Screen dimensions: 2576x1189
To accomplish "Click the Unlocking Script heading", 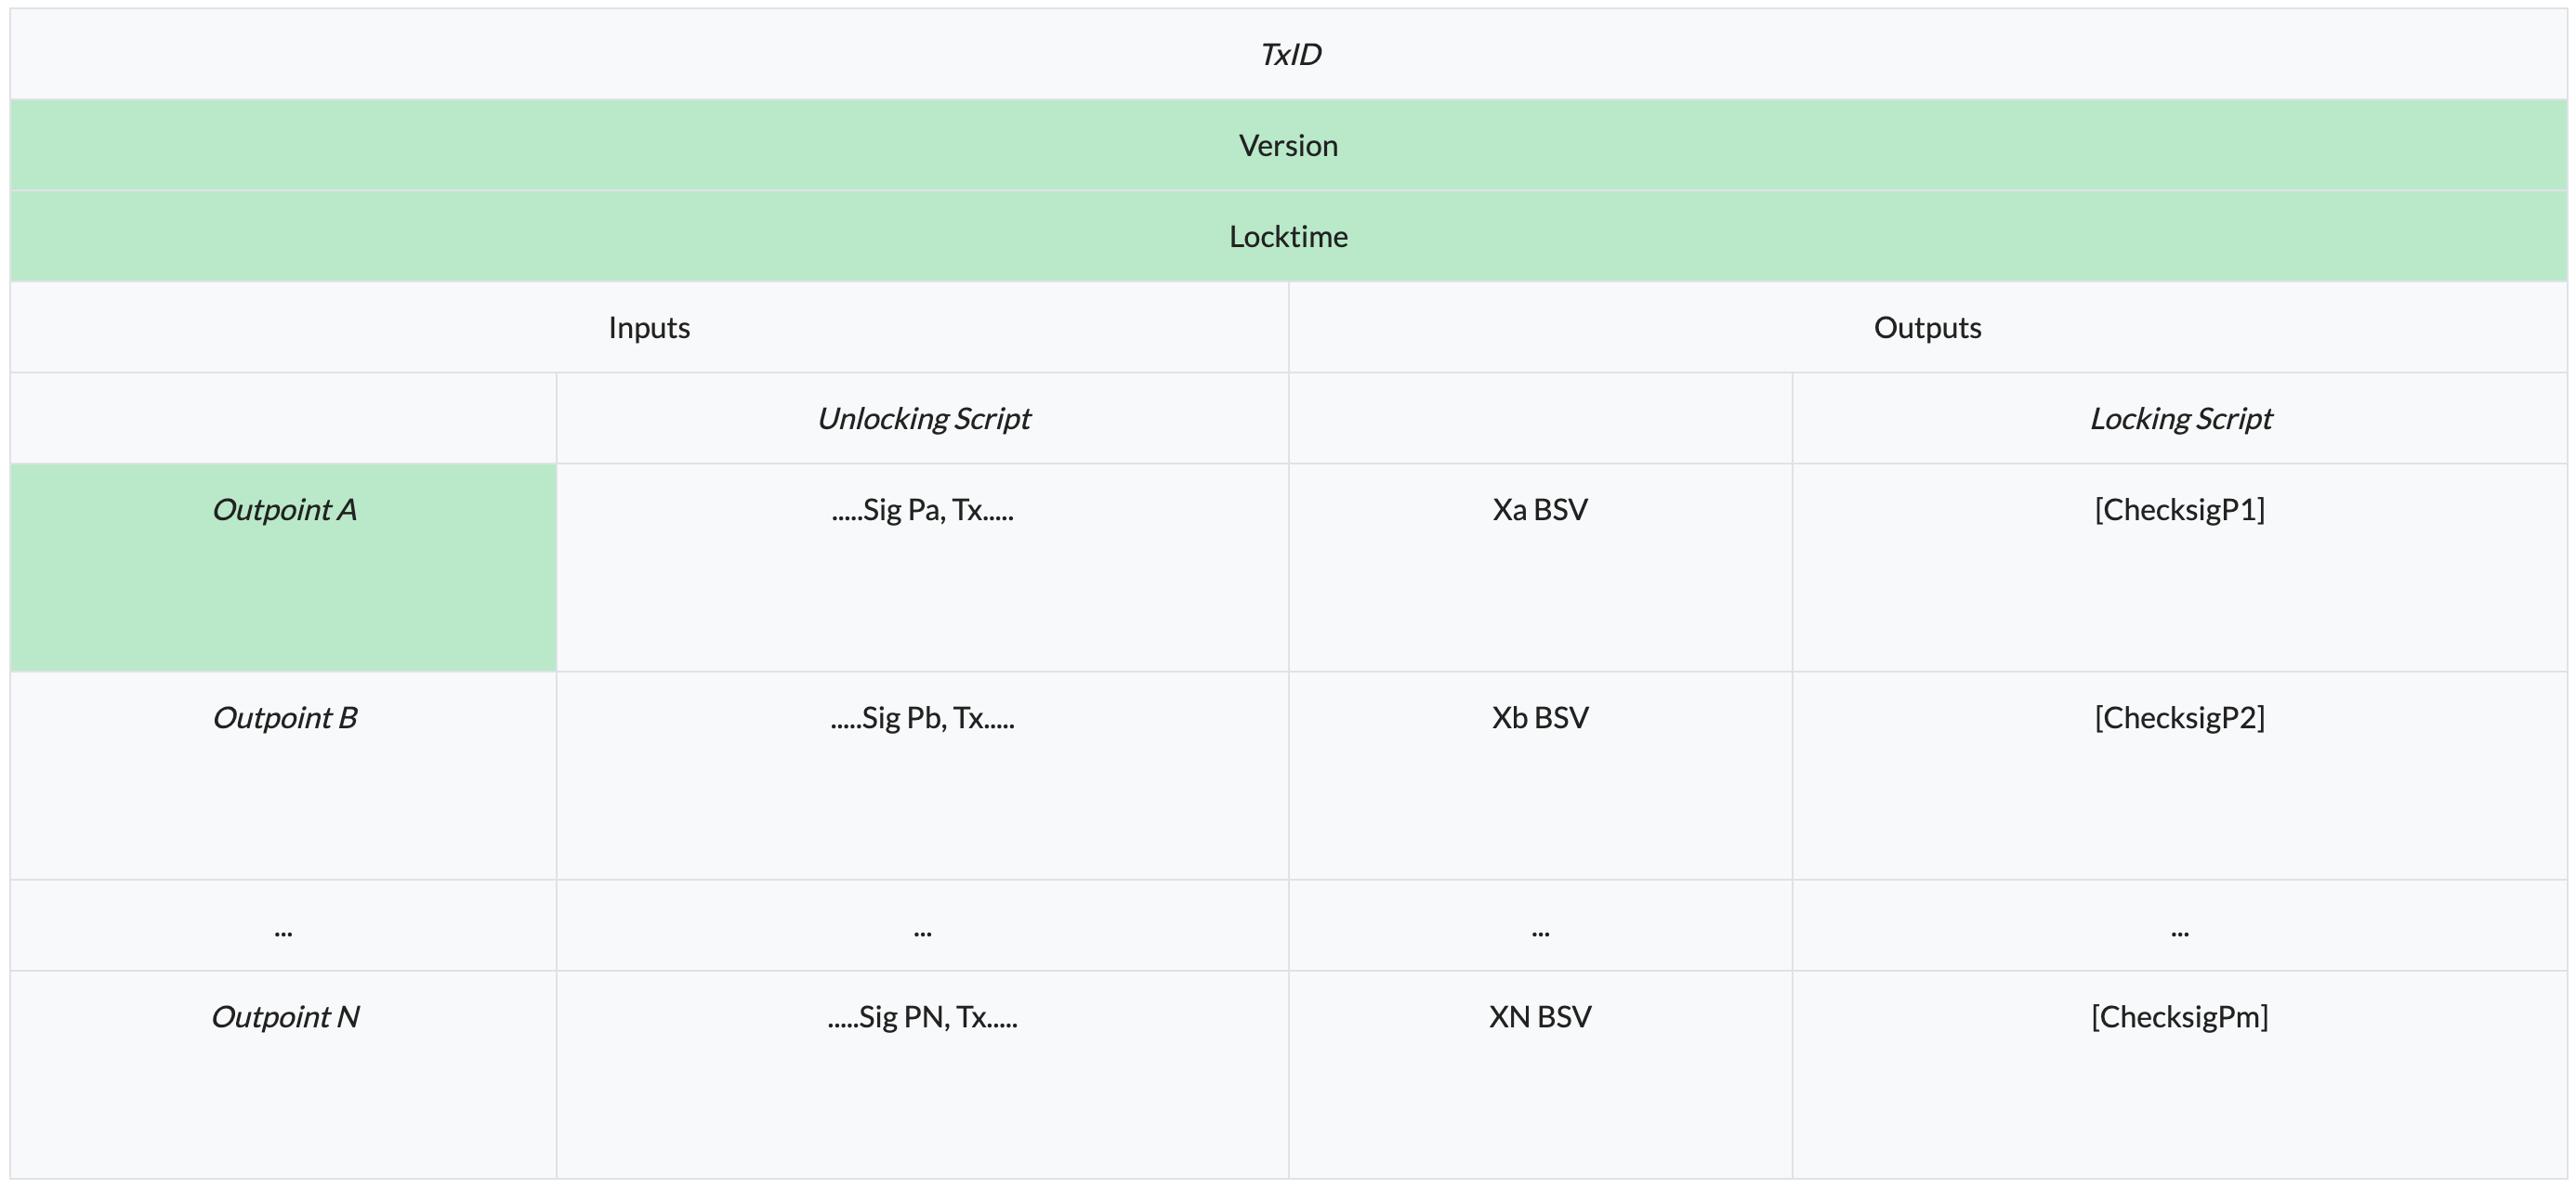I will click(923, 418).
